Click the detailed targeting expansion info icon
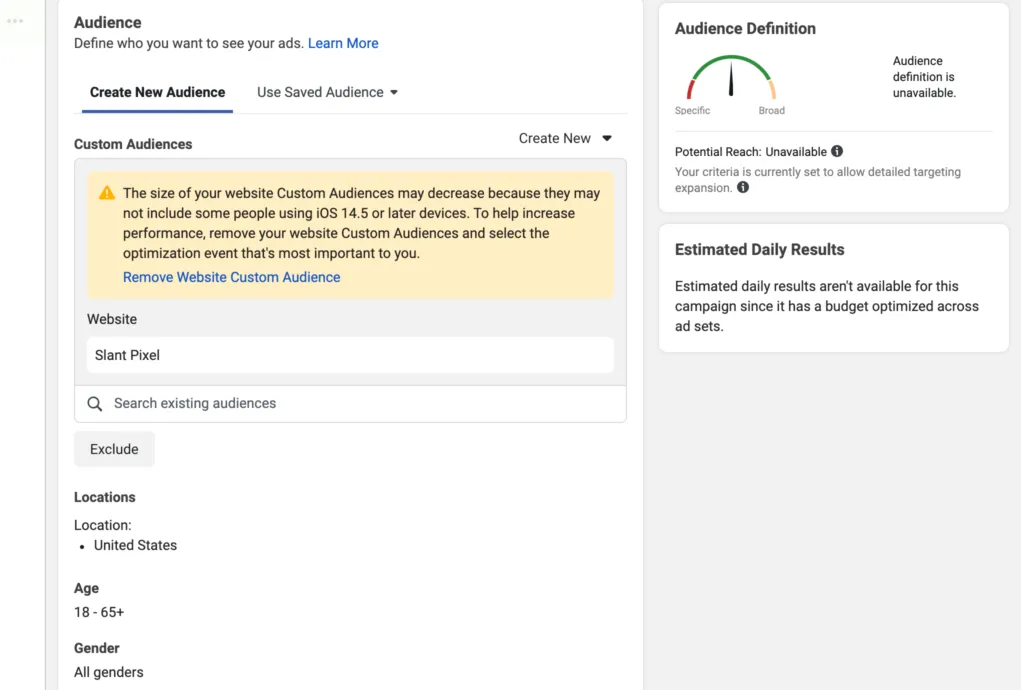The image size is (1021, 690). [x=742, y=187]
